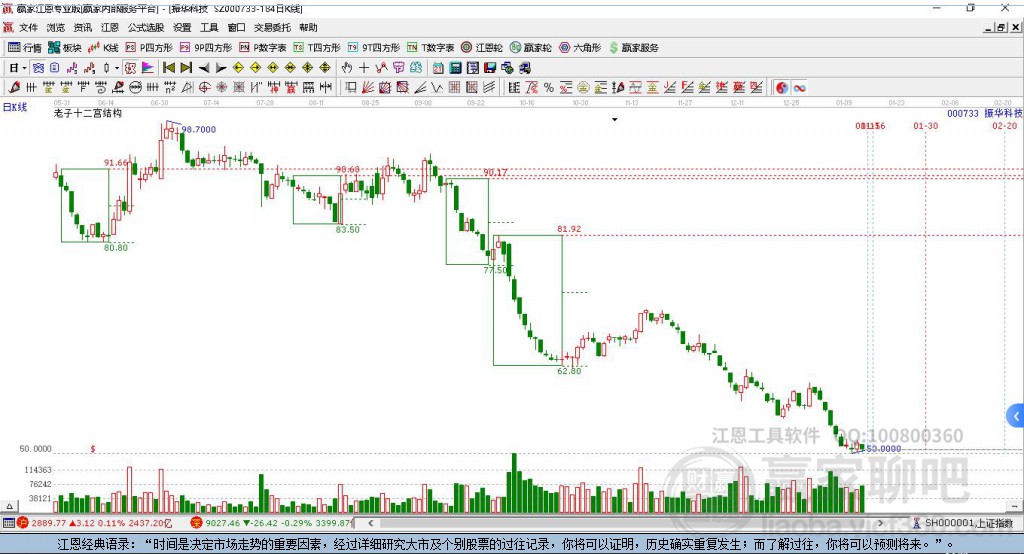This screenshot has width=1024, height=554.
Task: Click stock code 000733 label
Action: point(963,113)
